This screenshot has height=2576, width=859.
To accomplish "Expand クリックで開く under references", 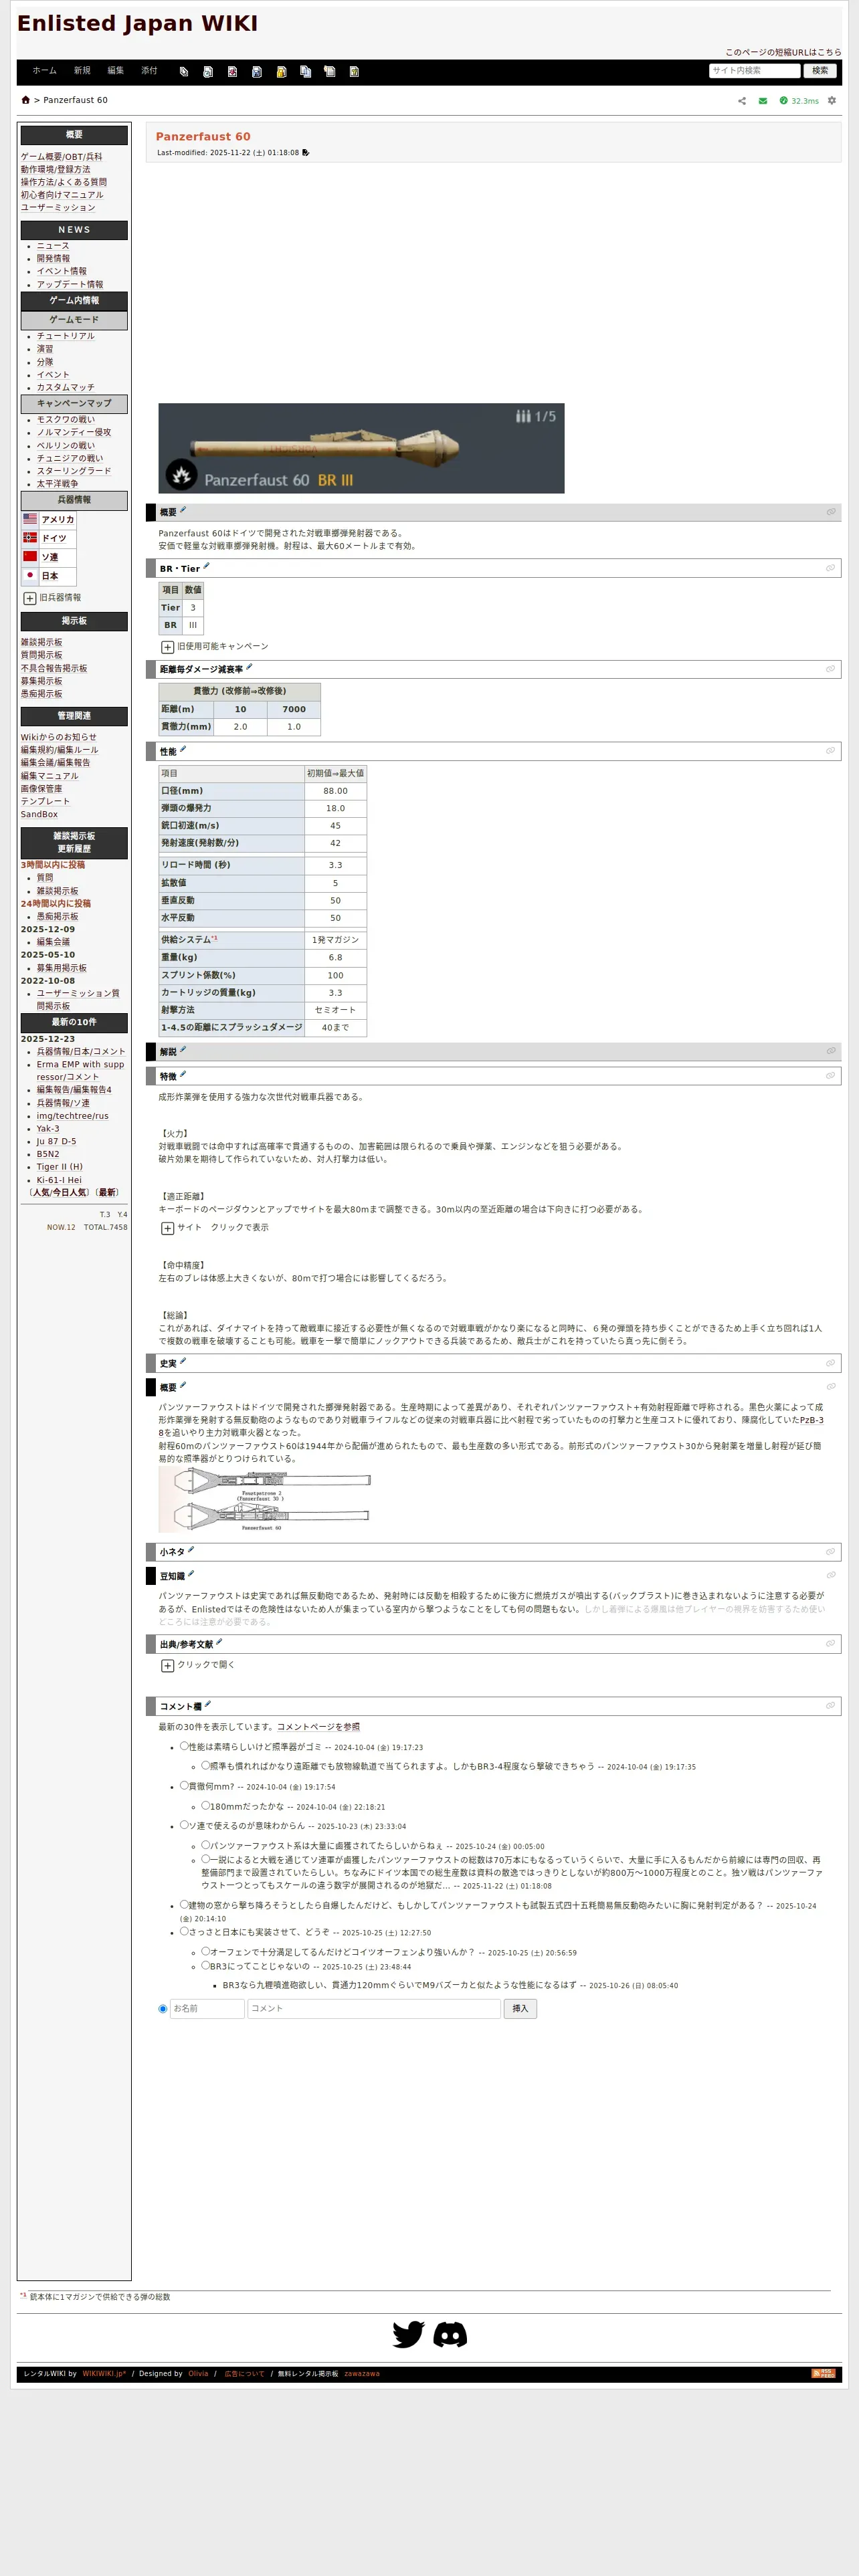I will click(x=168, y=1666).
